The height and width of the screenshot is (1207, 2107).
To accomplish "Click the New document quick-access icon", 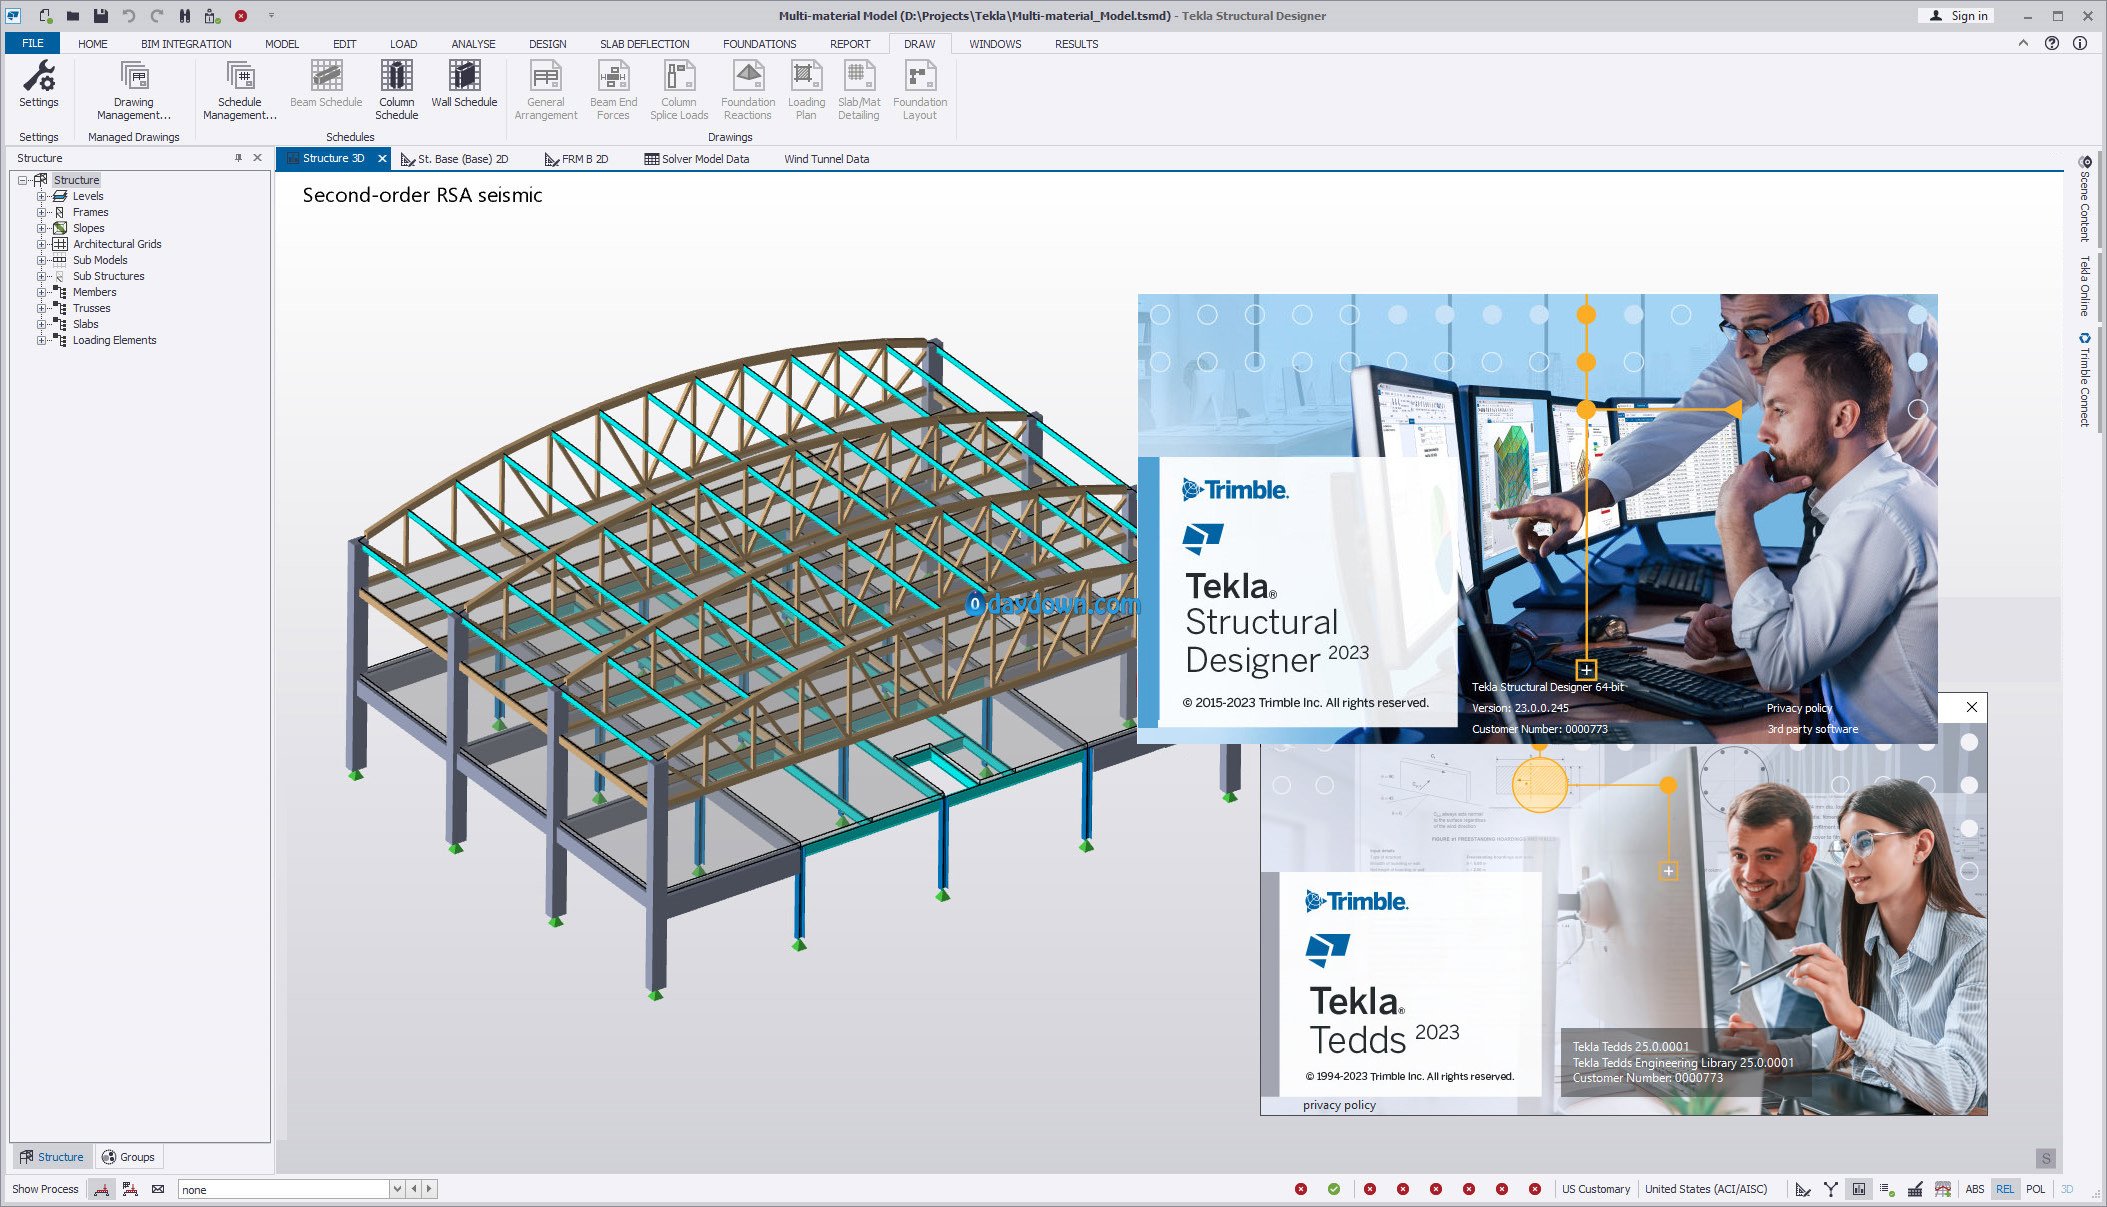I will coord(46,16).
